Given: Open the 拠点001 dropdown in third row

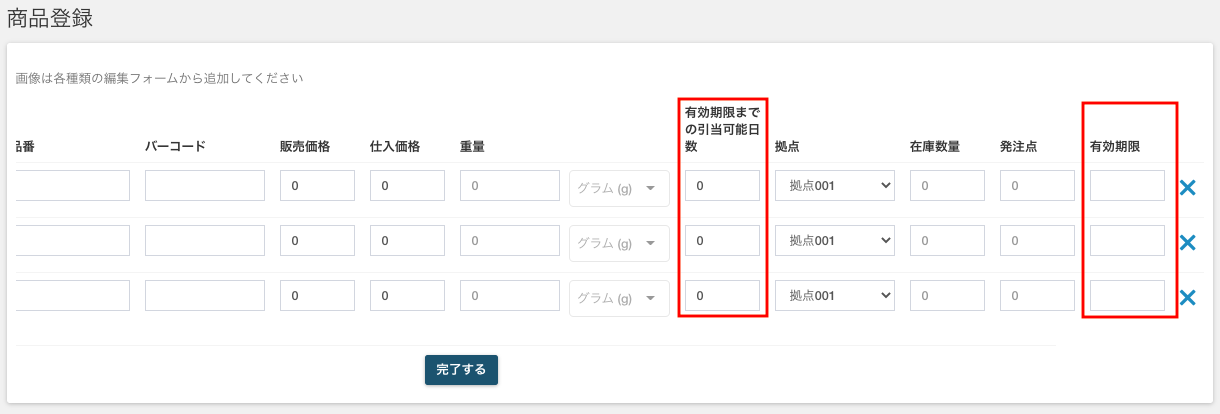Looking at the screenshot, I should (x=835, y=295).
